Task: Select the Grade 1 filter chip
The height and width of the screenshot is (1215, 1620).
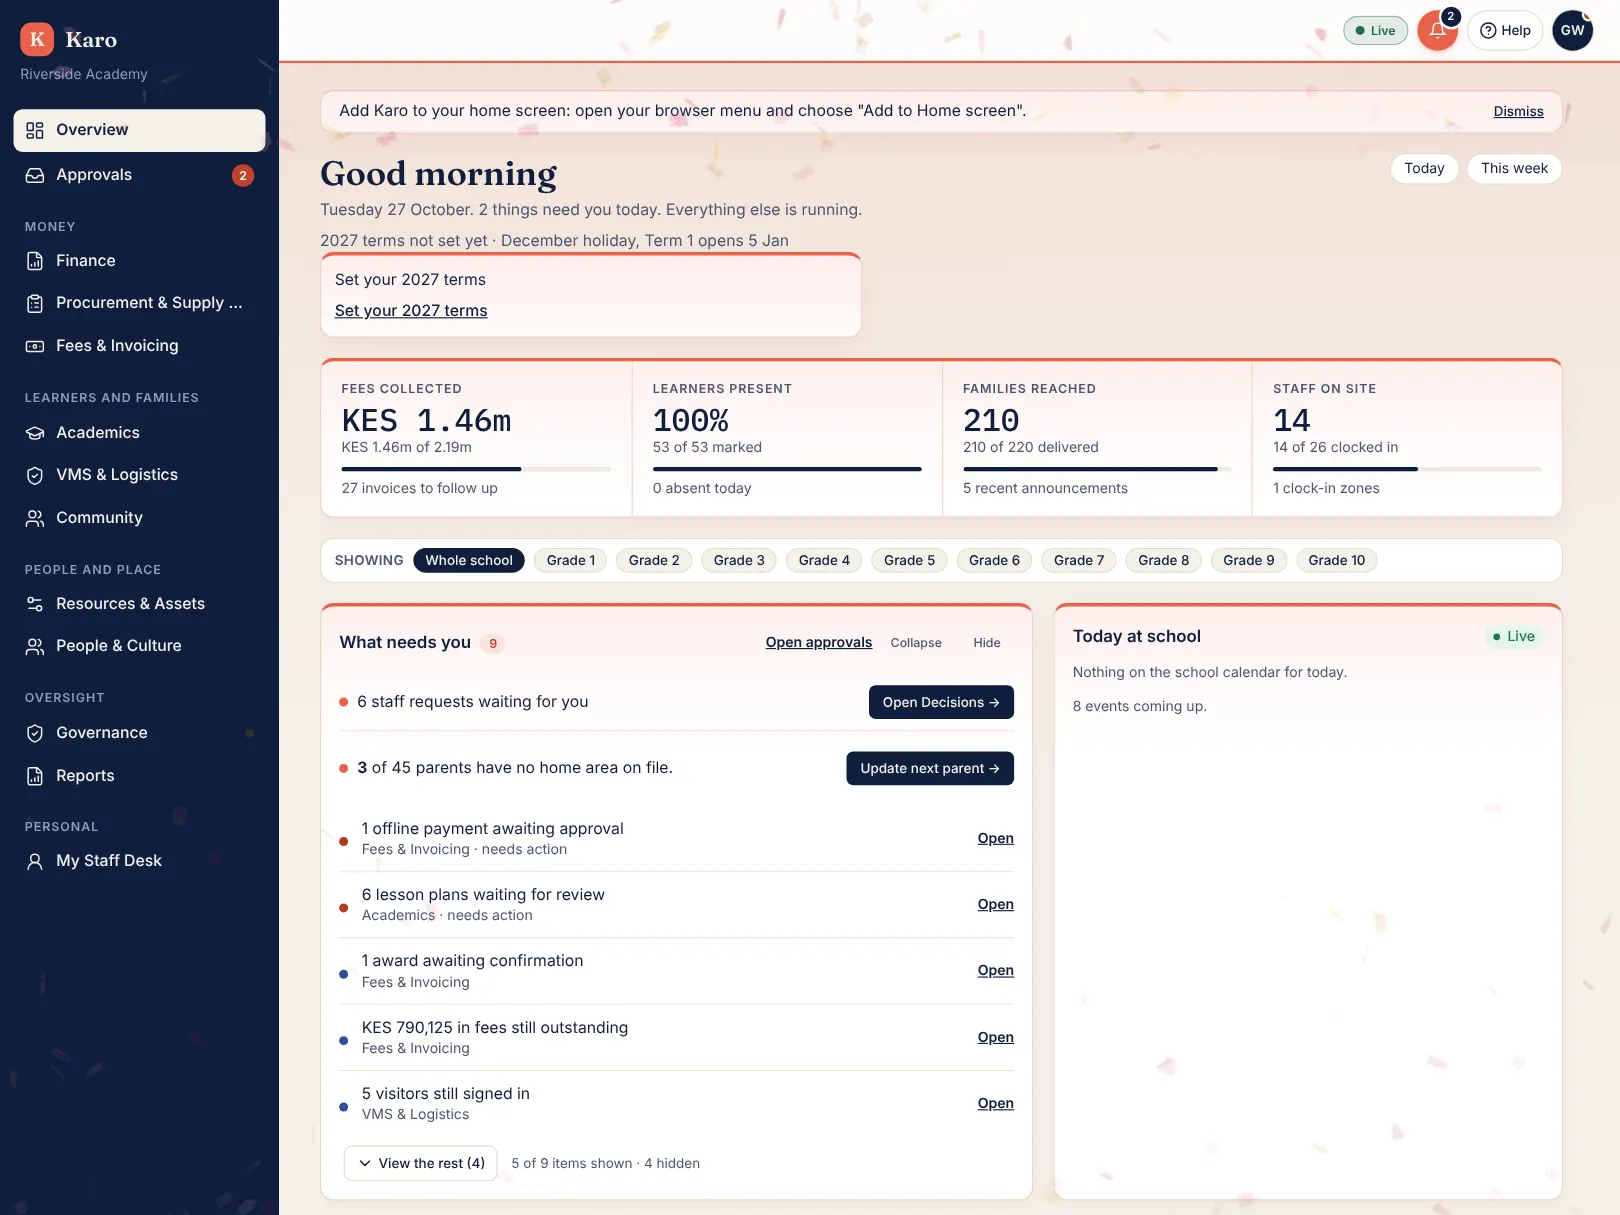Action: pyautogui.click(x=571, y=560)
